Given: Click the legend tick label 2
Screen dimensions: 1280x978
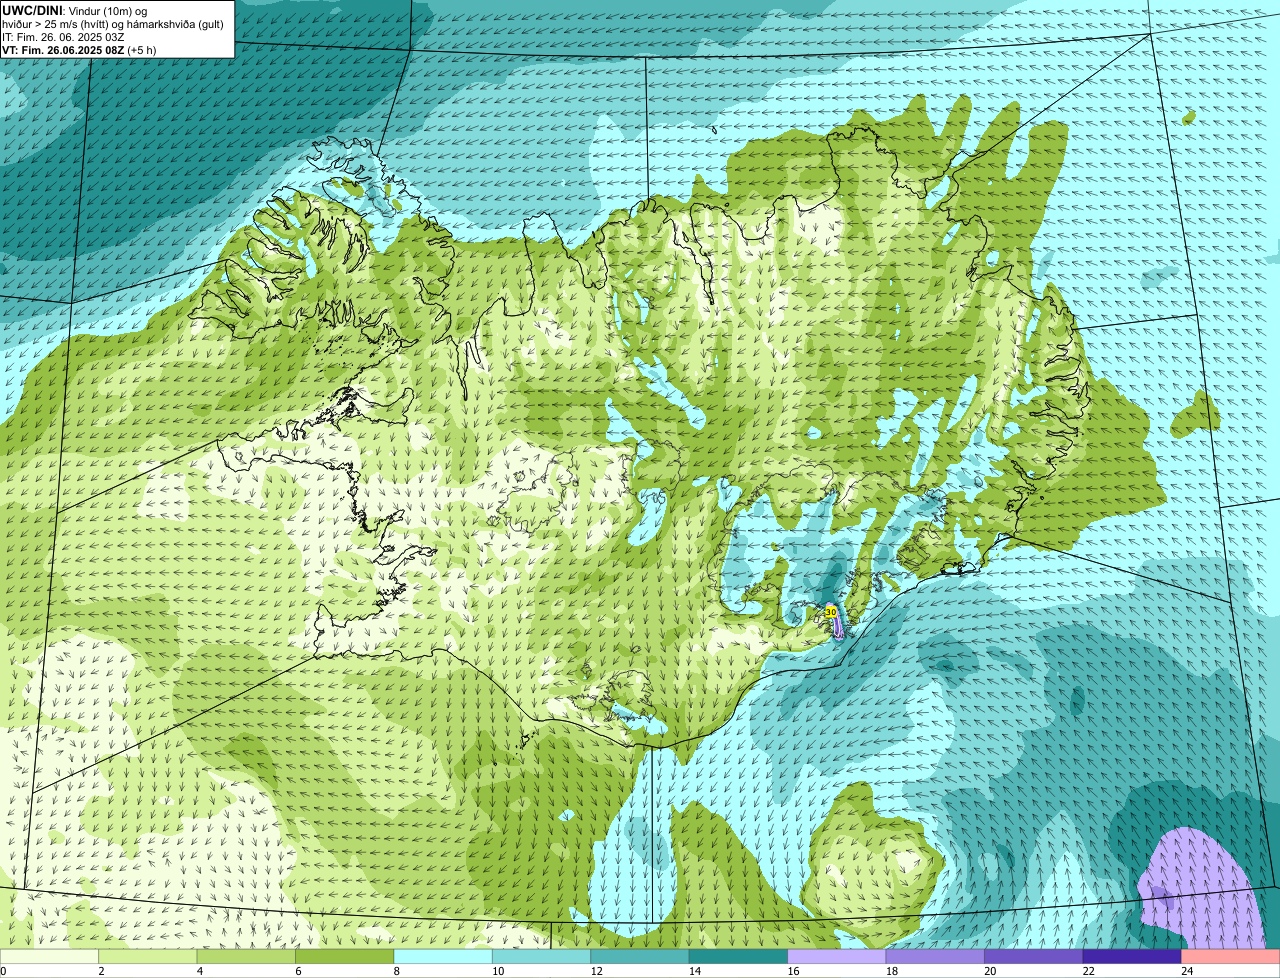Looking at the screenshot, I should 101,971.
